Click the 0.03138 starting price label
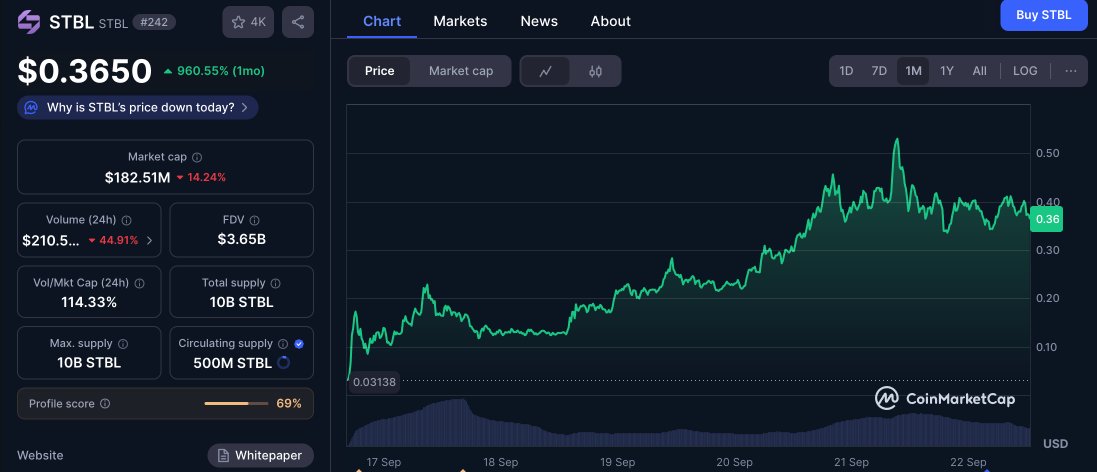This screenshot has width=1097, height=472. coord(374,382)
